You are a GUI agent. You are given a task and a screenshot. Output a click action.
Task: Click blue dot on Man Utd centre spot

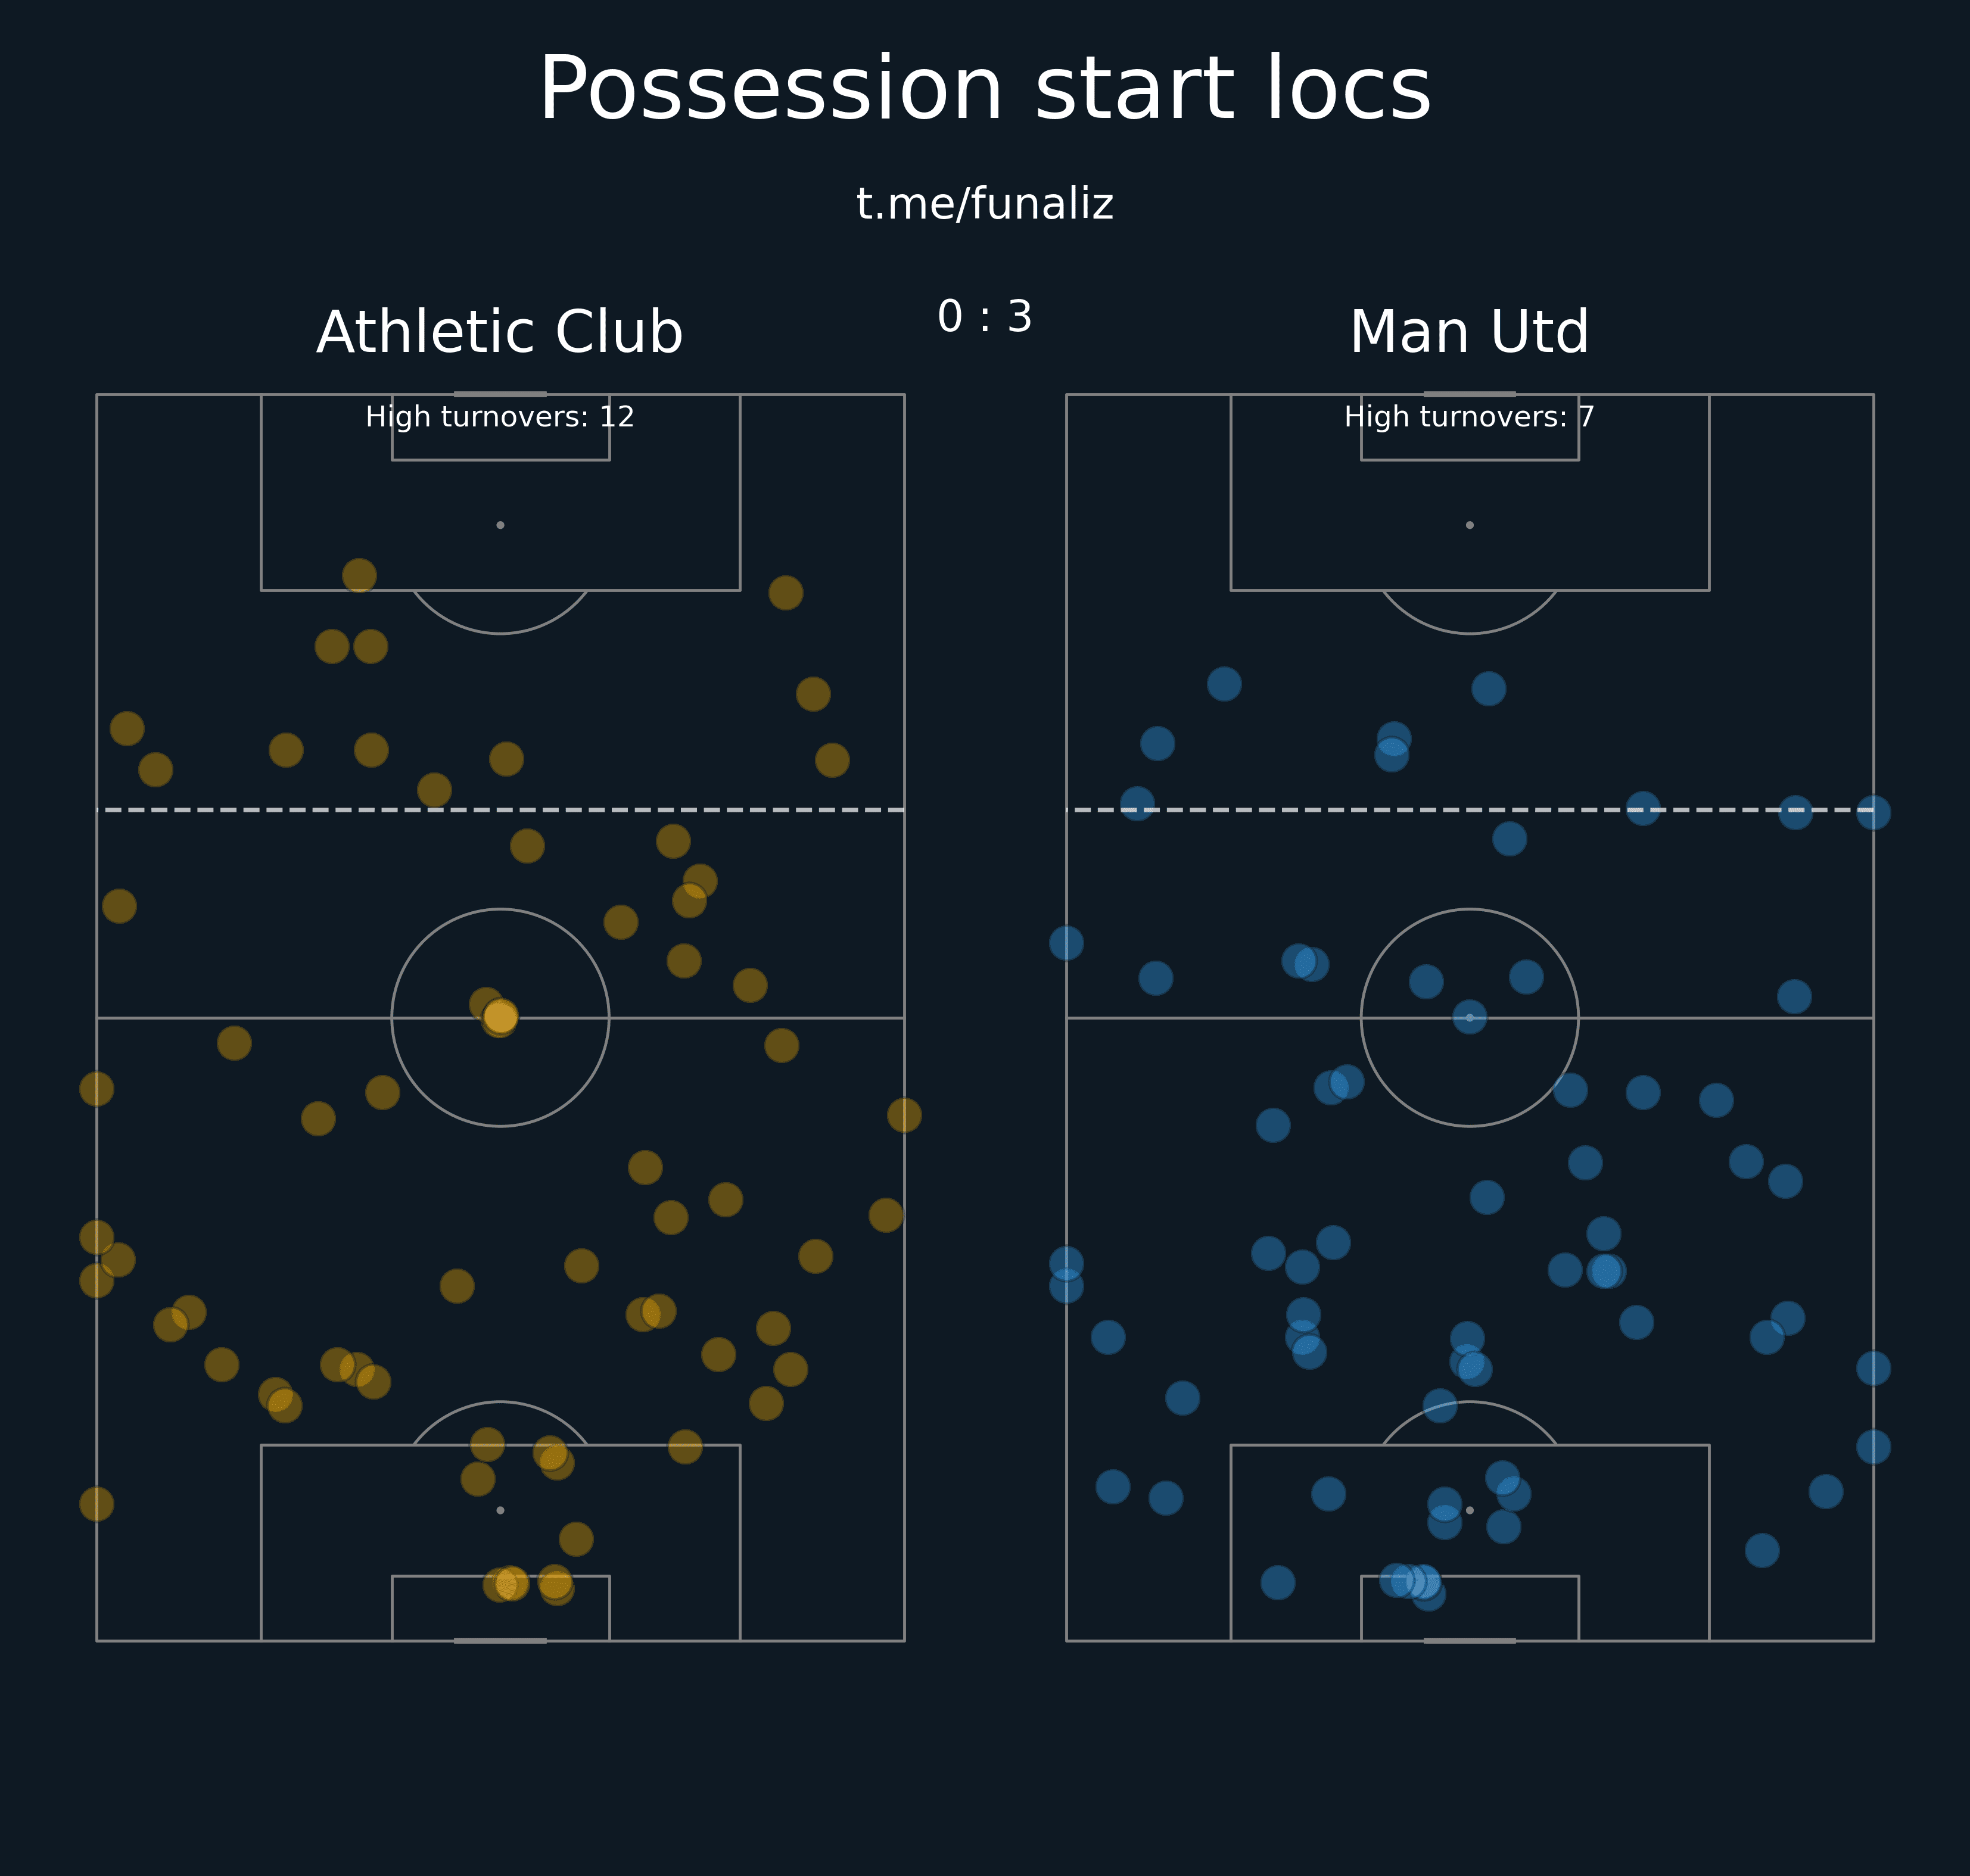(x=1469, y=1017)
